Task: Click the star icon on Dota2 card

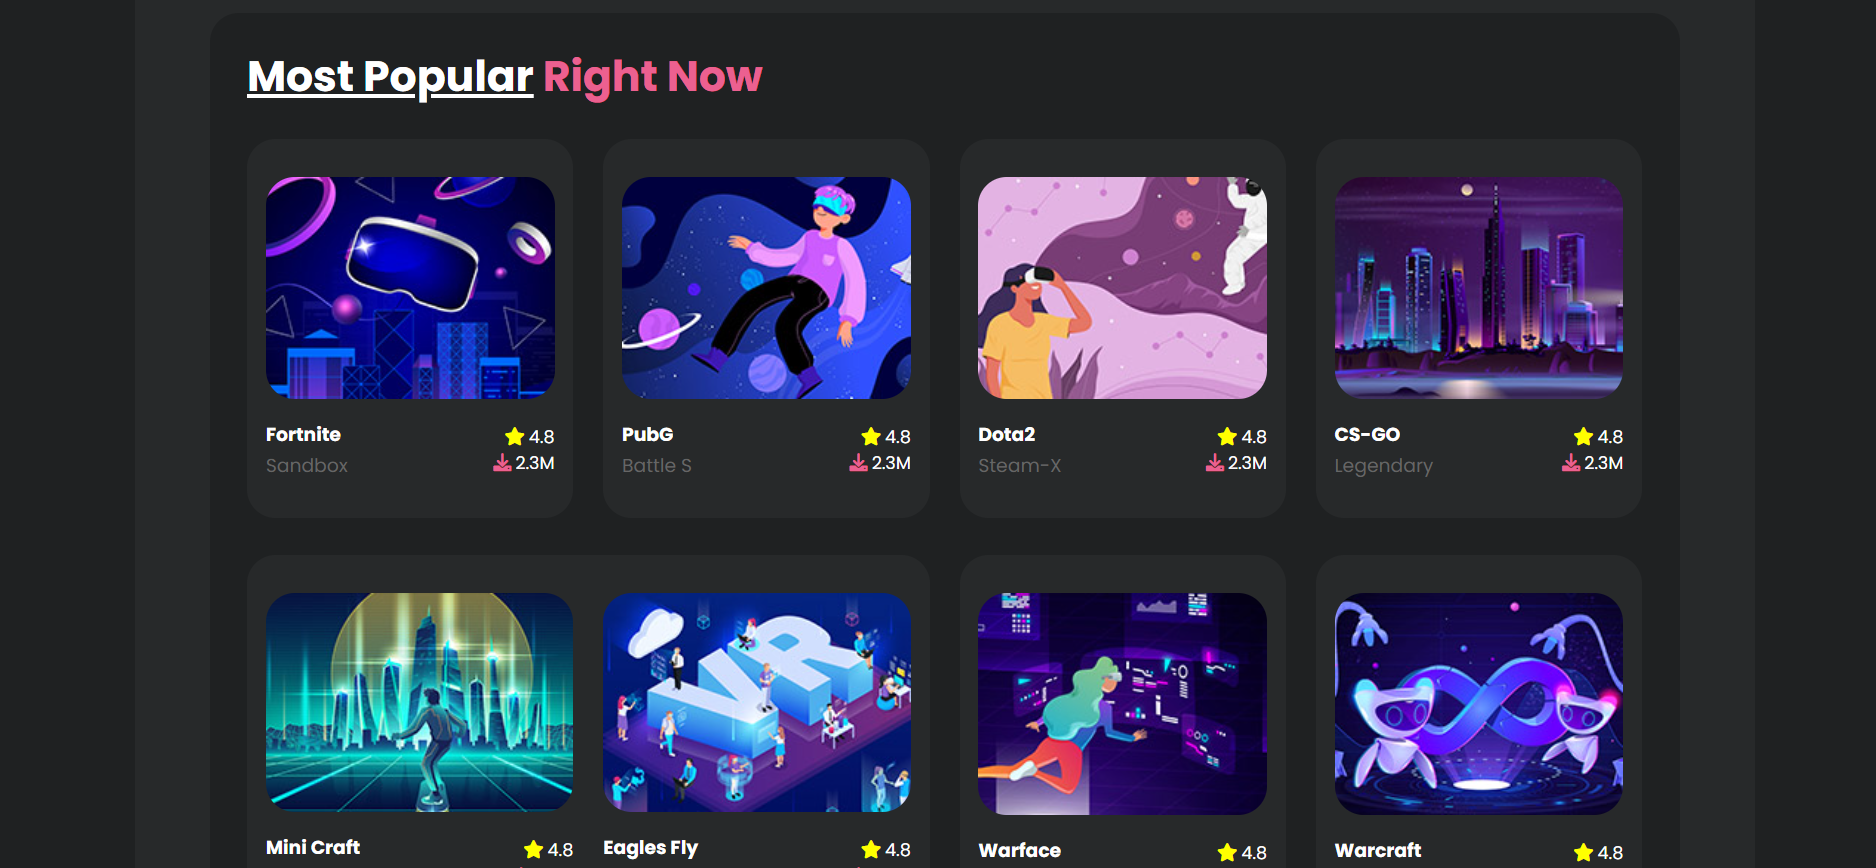Action: click(x=1228, y=436)
